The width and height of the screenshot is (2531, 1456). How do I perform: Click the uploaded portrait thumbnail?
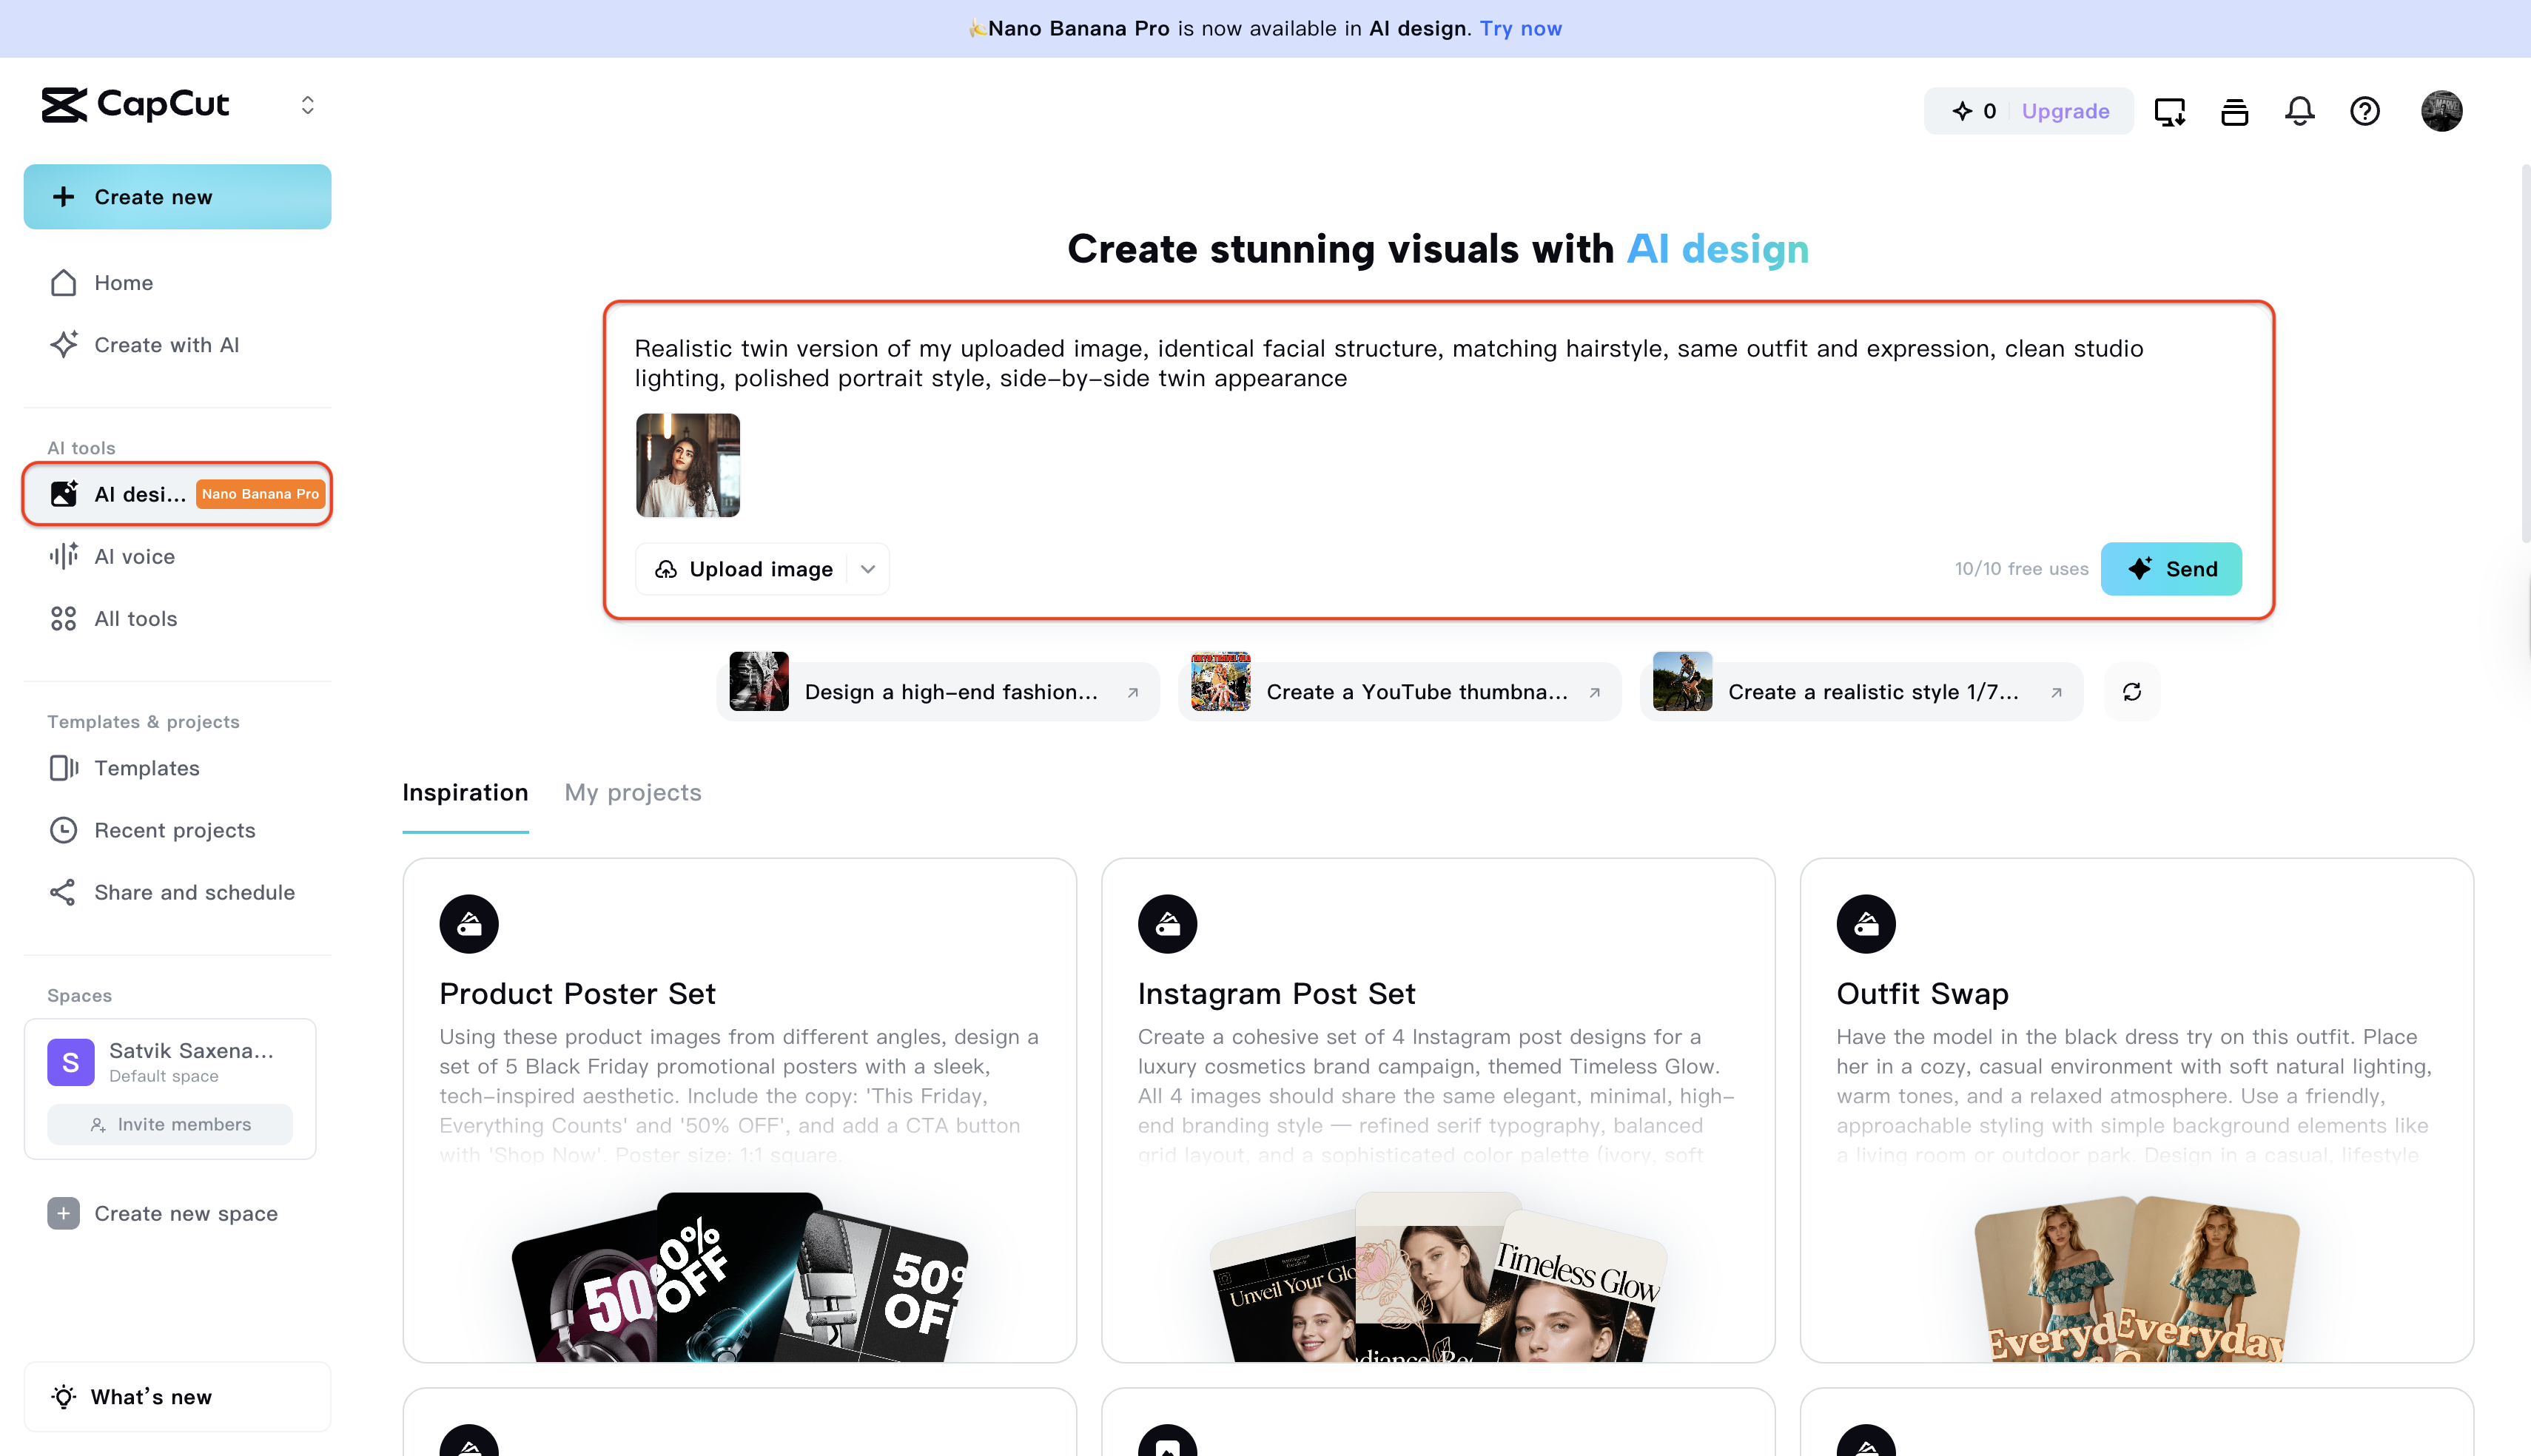[688, 465]
